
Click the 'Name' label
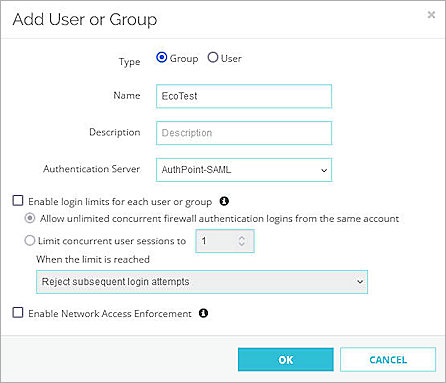[127, 95]
